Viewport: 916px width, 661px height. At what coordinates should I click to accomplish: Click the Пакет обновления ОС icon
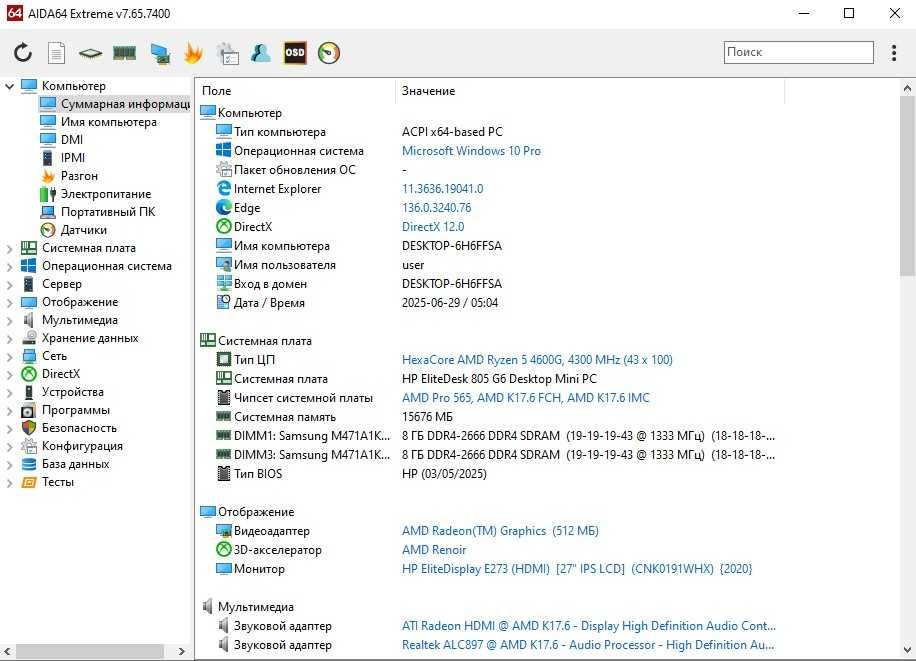(223, 169)
